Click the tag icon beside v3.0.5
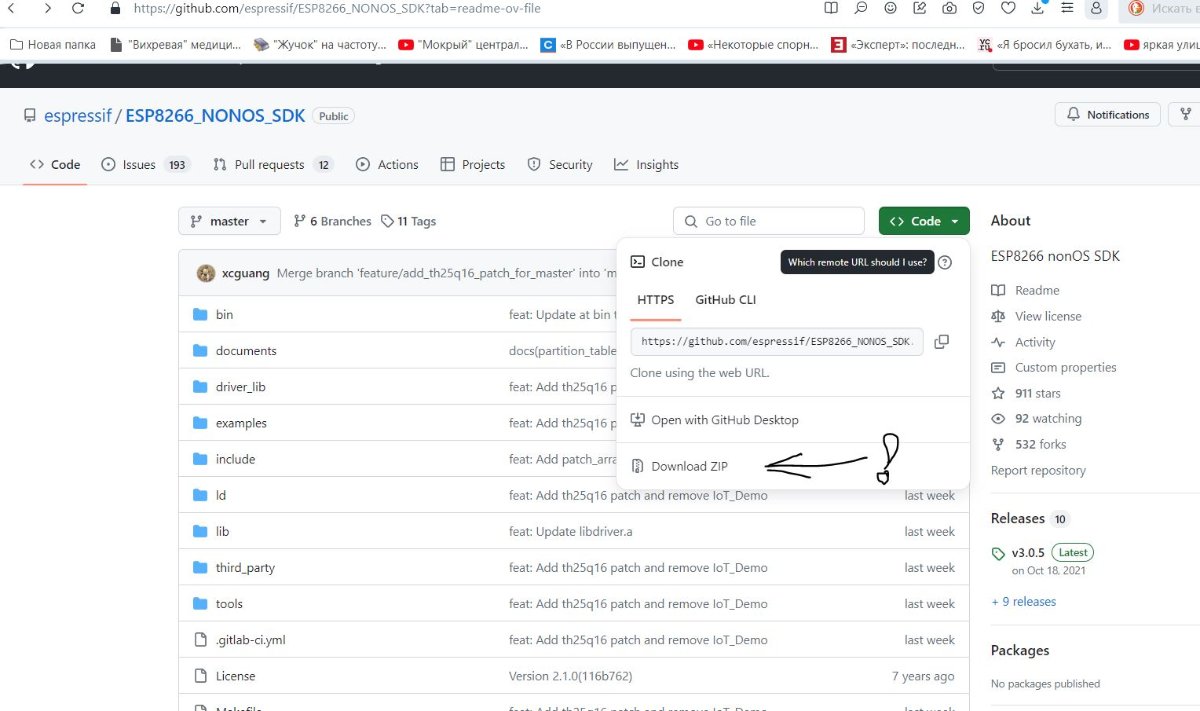The width and height of the screenshot is (1200, 711). click(x=998, y=553)
